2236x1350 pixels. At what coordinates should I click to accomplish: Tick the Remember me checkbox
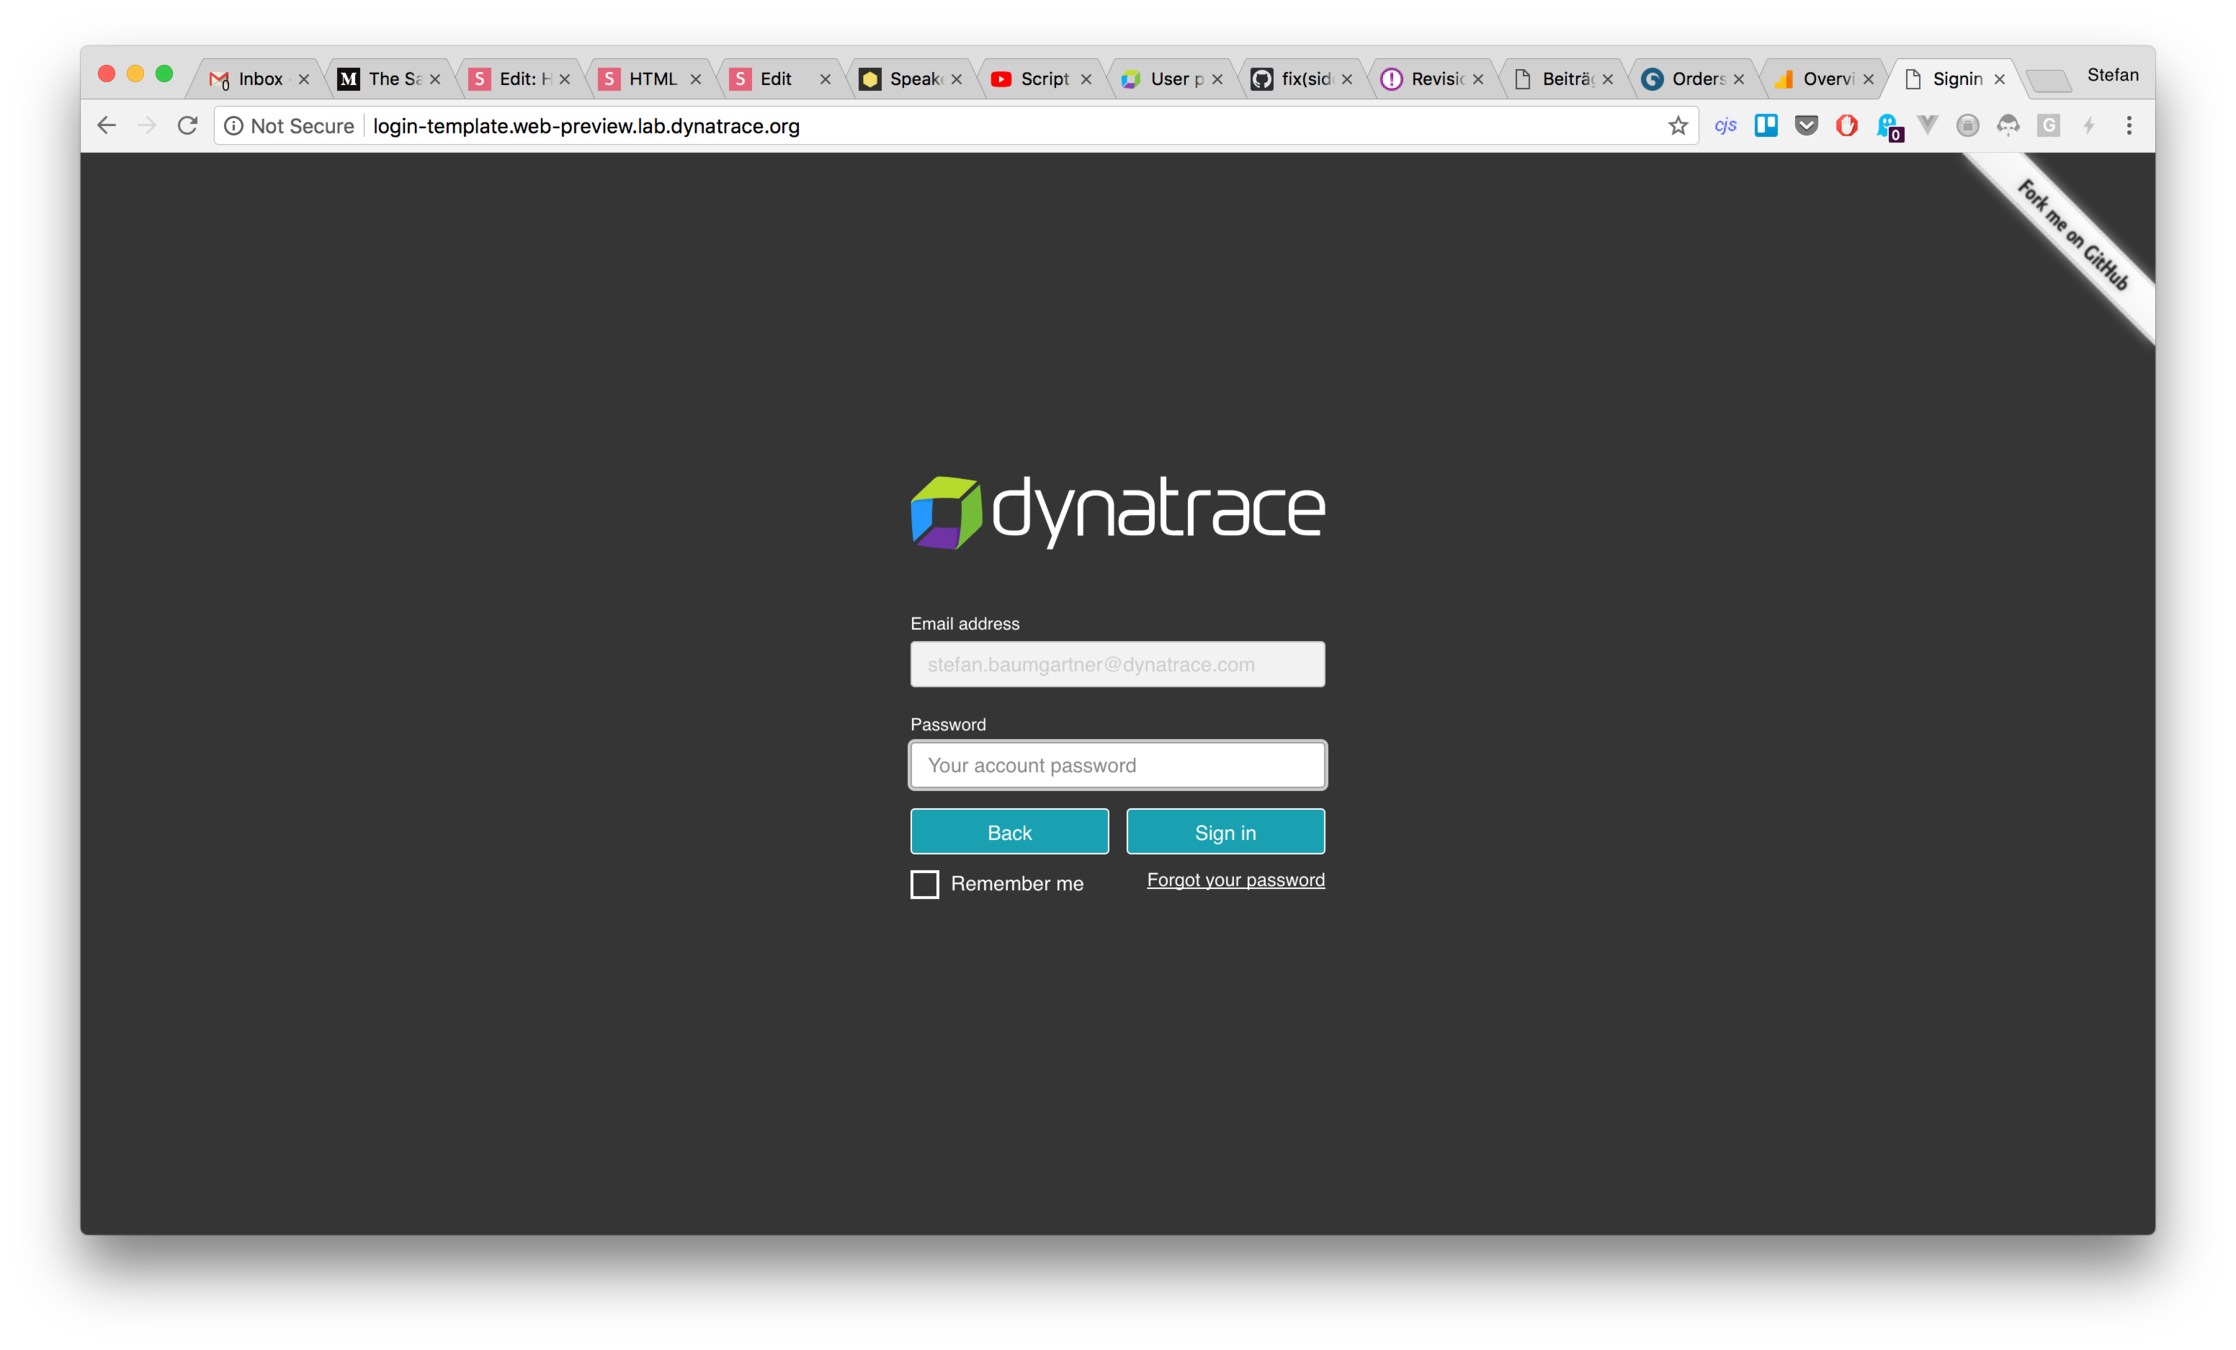click(x=924, y=884)
